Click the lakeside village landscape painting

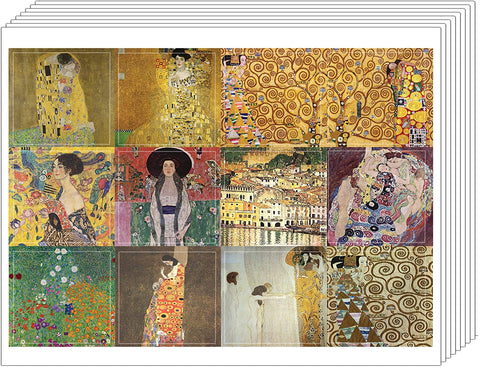pos(274,197)
